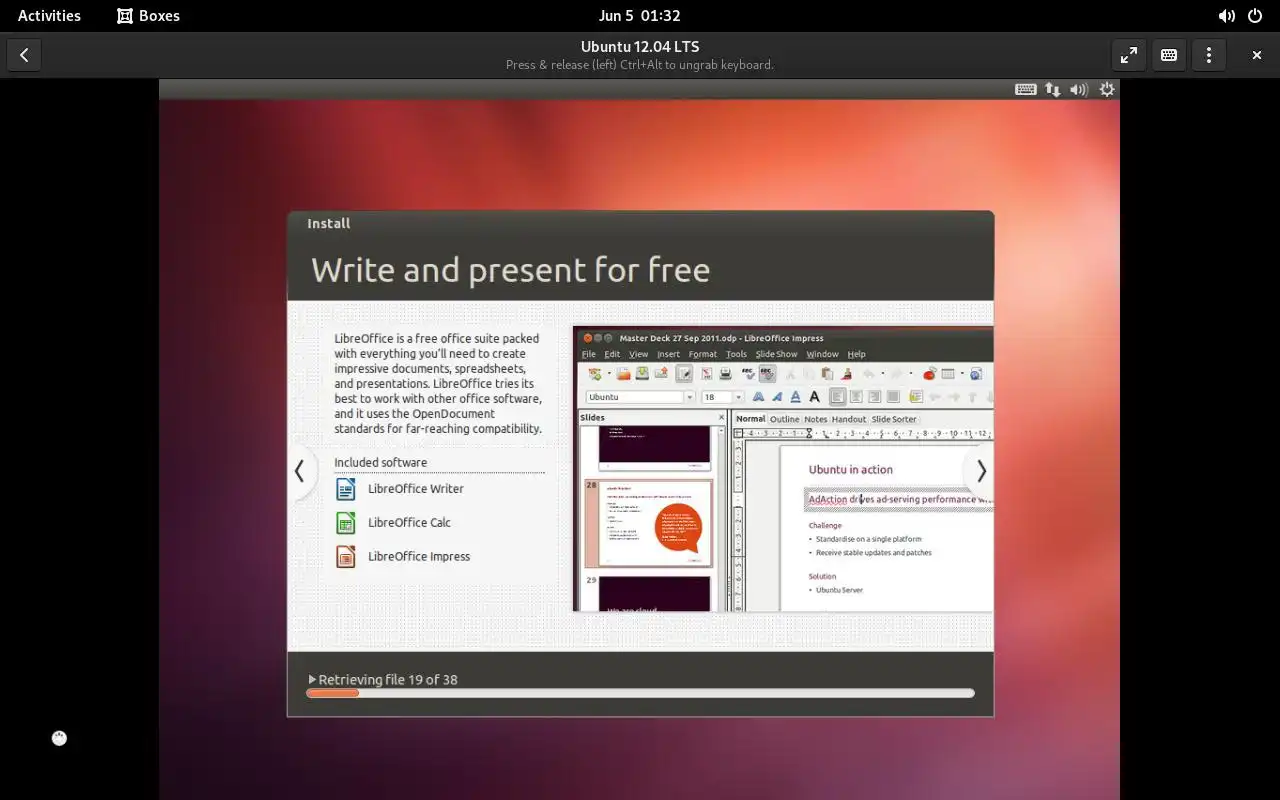Click the LibreOffice Calc label
The height and width of the screenshot is (800, 1280).
[409, 523]
